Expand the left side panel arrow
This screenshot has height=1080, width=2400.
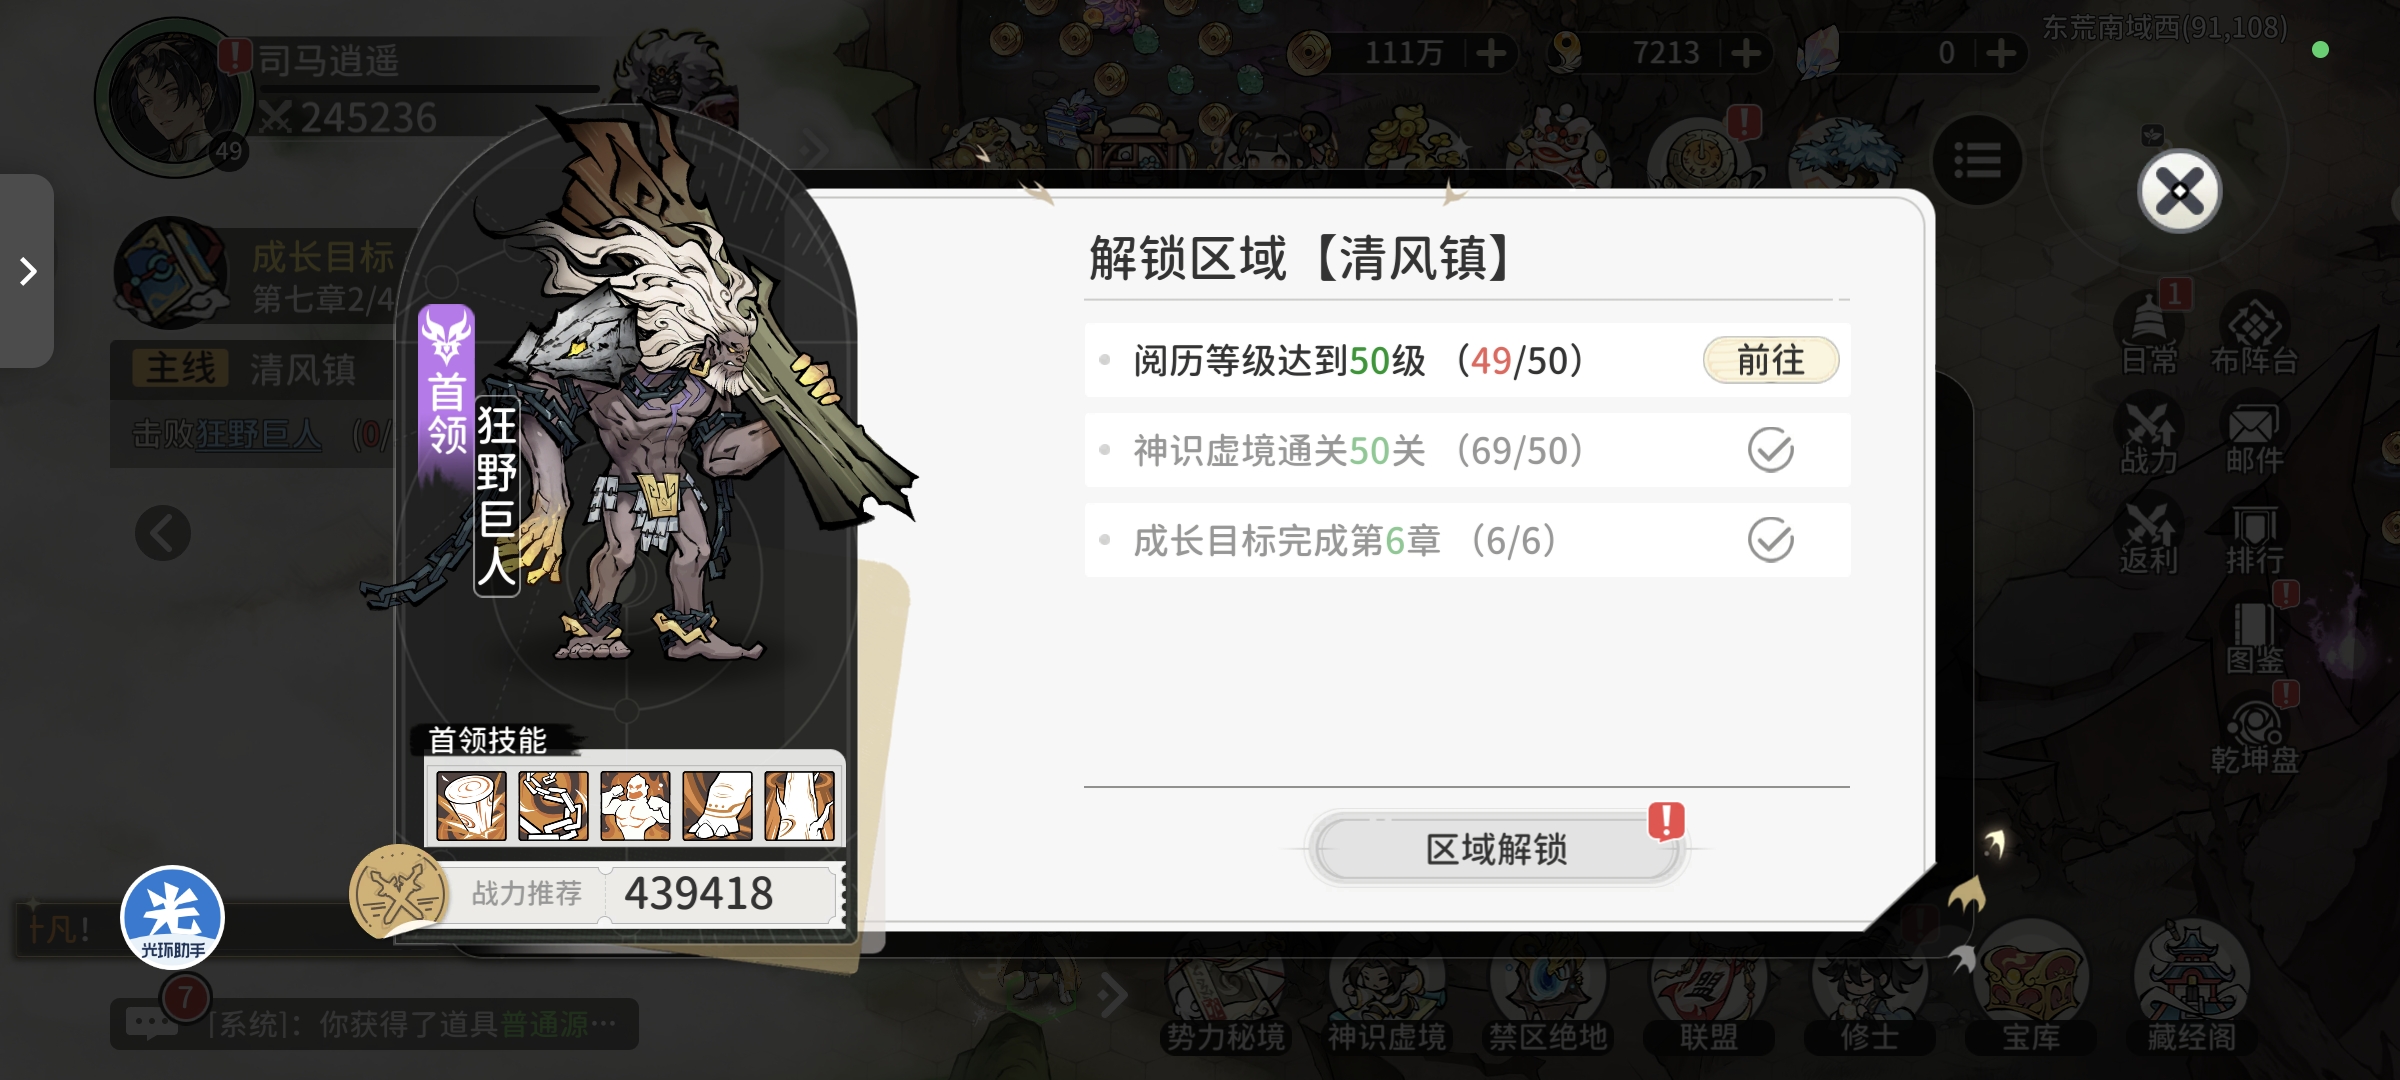pyautogui.click(x=27, y=271)
